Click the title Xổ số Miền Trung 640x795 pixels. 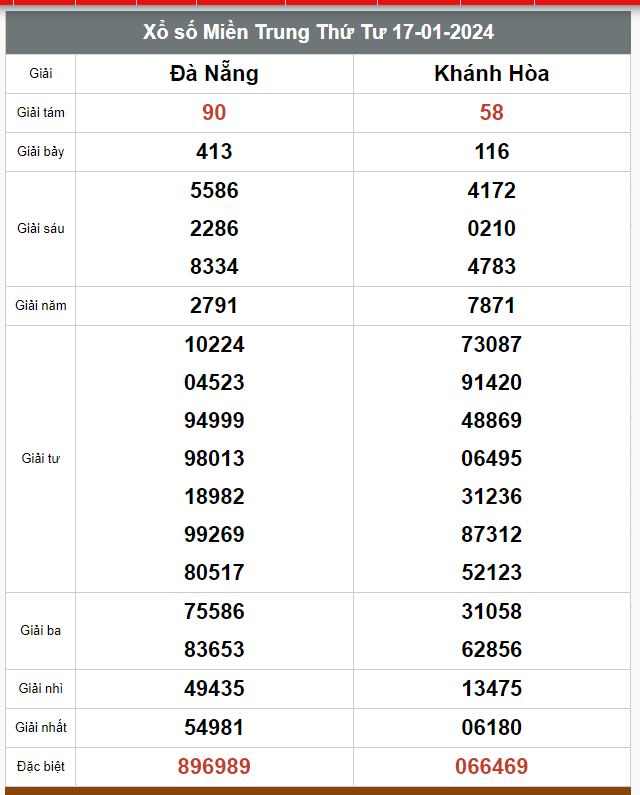[x=319, y=32]
